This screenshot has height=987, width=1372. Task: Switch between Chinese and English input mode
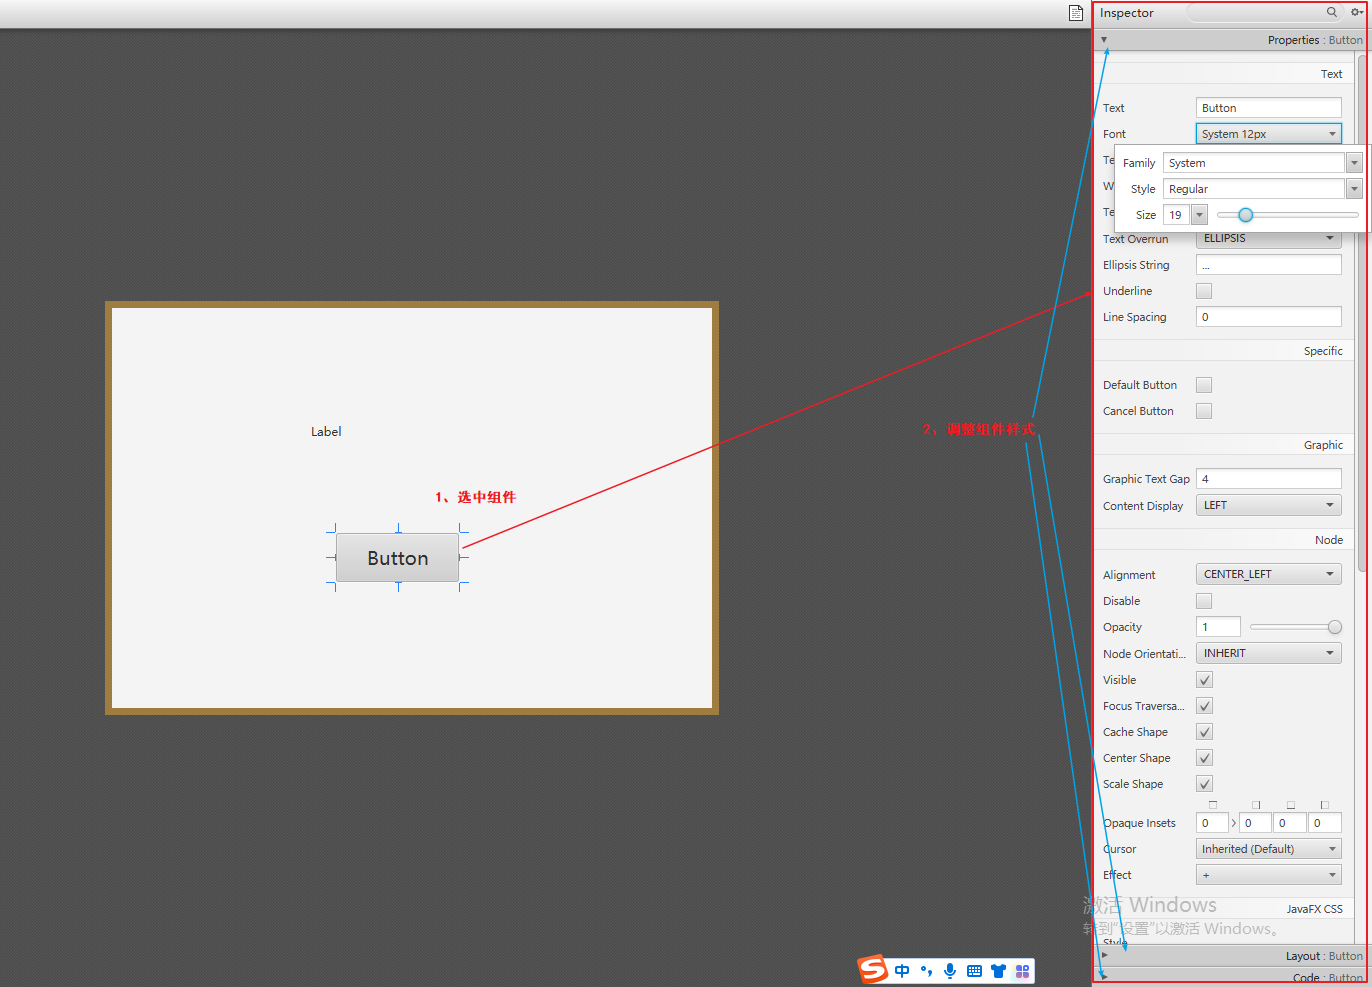point(902,970)
